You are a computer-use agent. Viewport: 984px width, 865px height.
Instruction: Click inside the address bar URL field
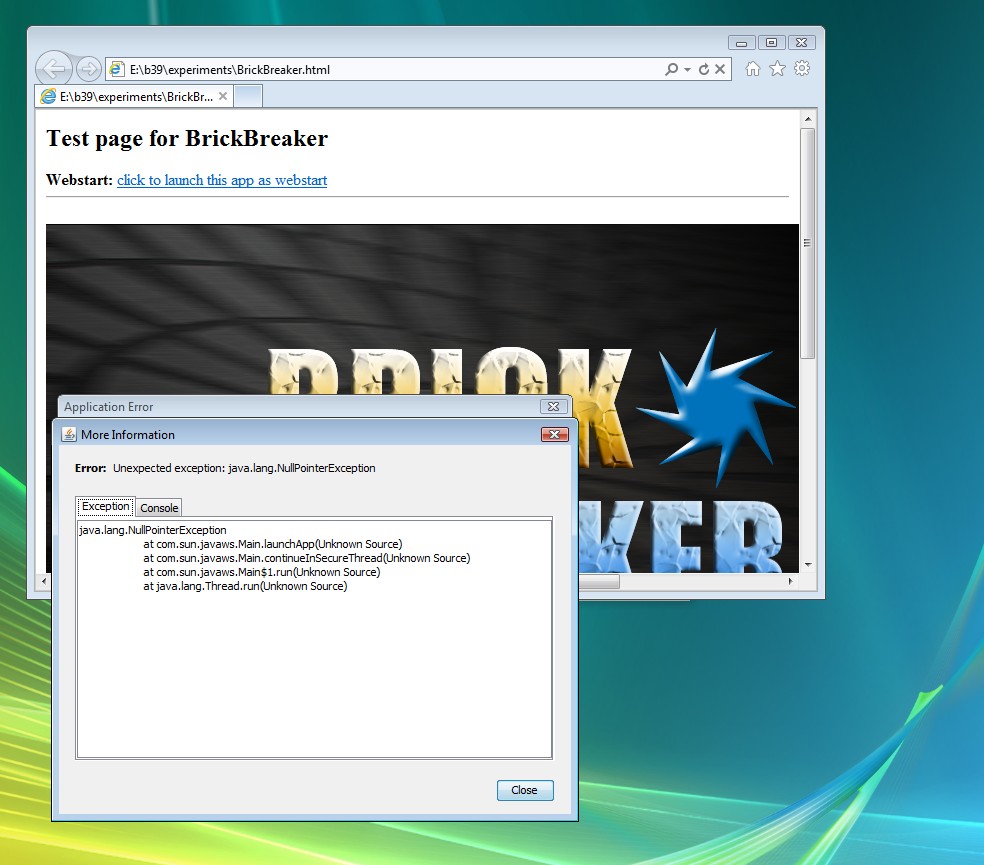[x=390, y=70]
